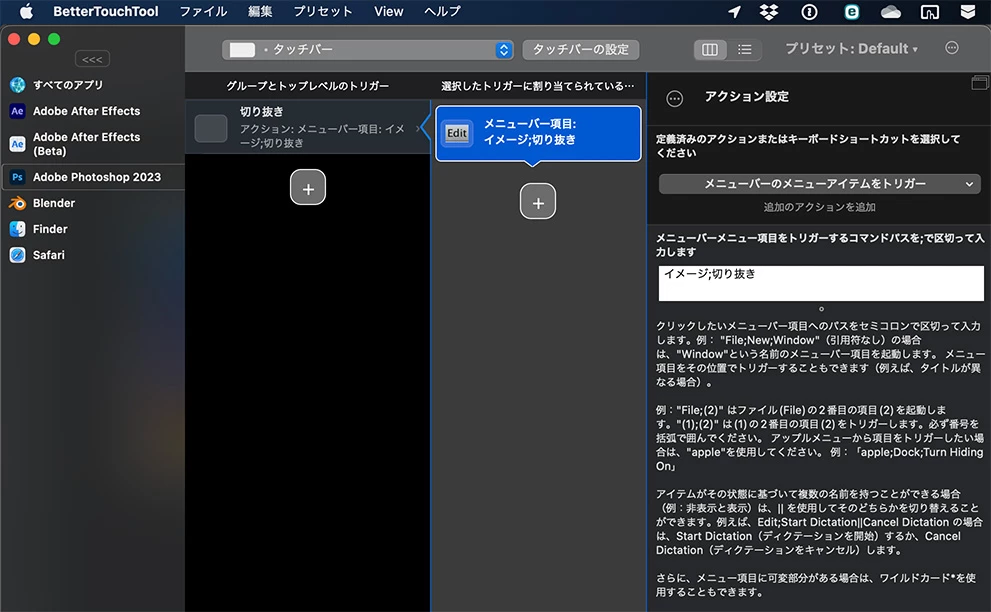Open the プリセット menu
Screen dimensions: 991x612
[x=322, y=11]
